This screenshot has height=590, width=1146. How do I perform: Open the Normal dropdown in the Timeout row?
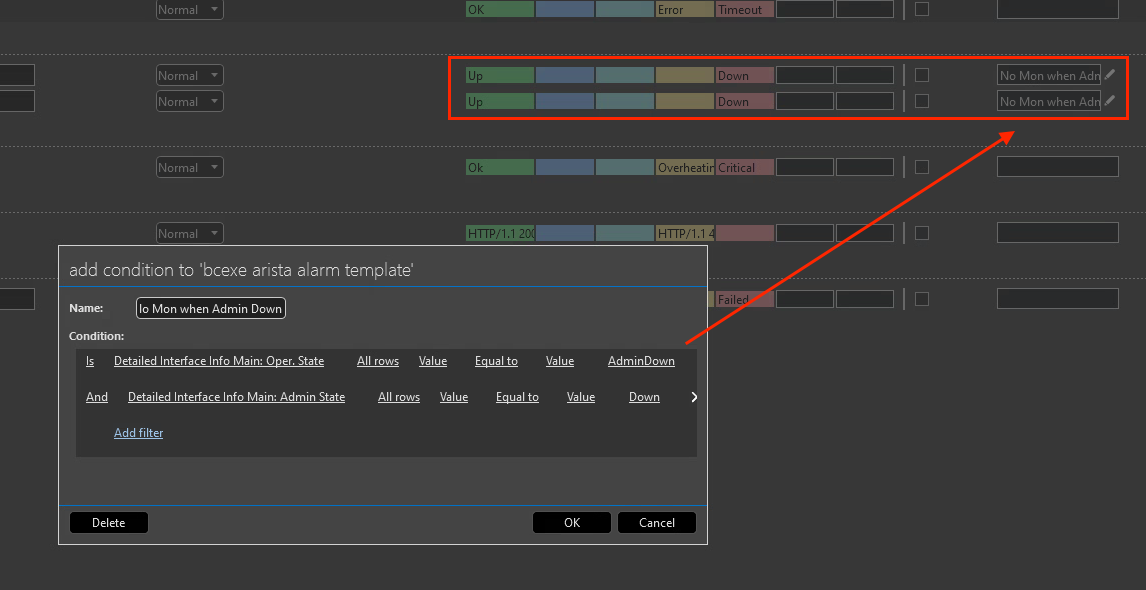(190, 10)
